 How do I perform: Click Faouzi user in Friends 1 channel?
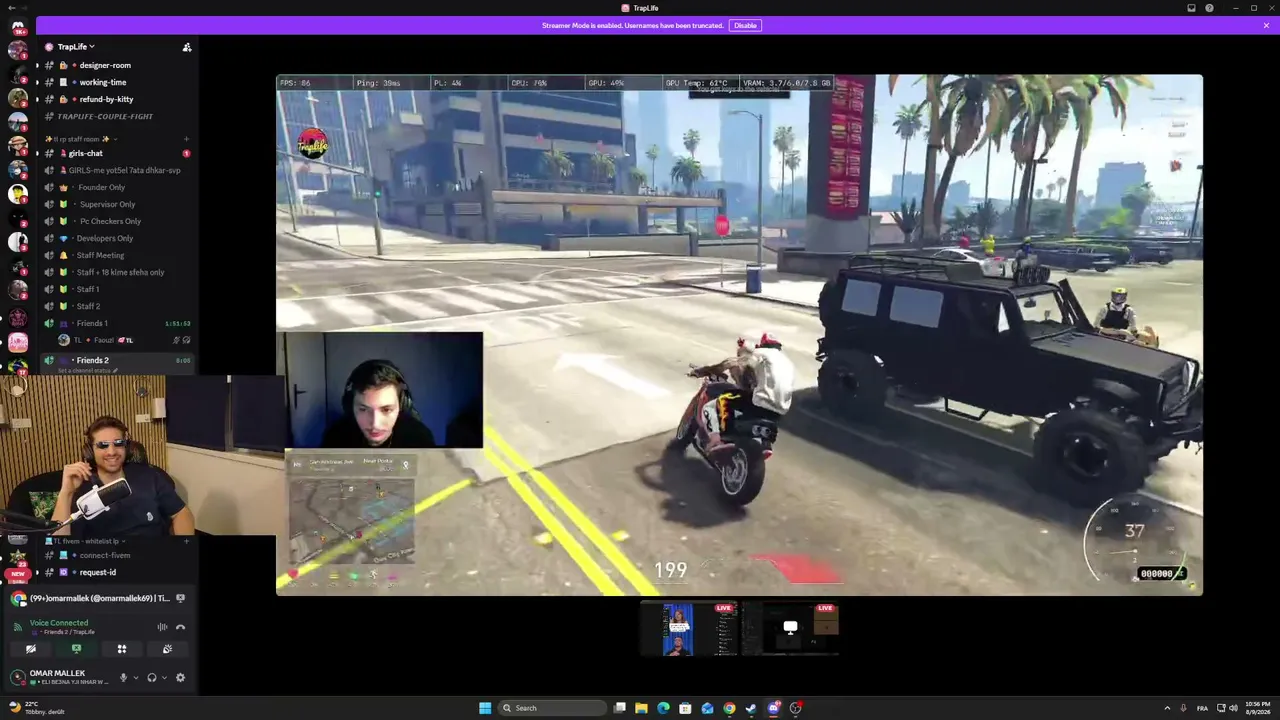coord(124,340)
